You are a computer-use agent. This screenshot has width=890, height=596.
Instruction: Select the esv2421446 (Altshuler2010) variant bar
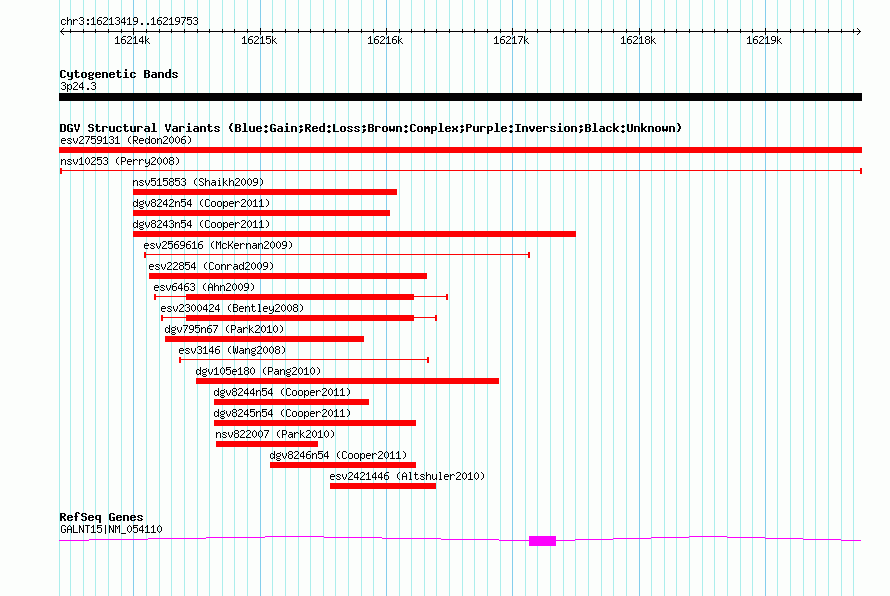(x=383, y=486)
